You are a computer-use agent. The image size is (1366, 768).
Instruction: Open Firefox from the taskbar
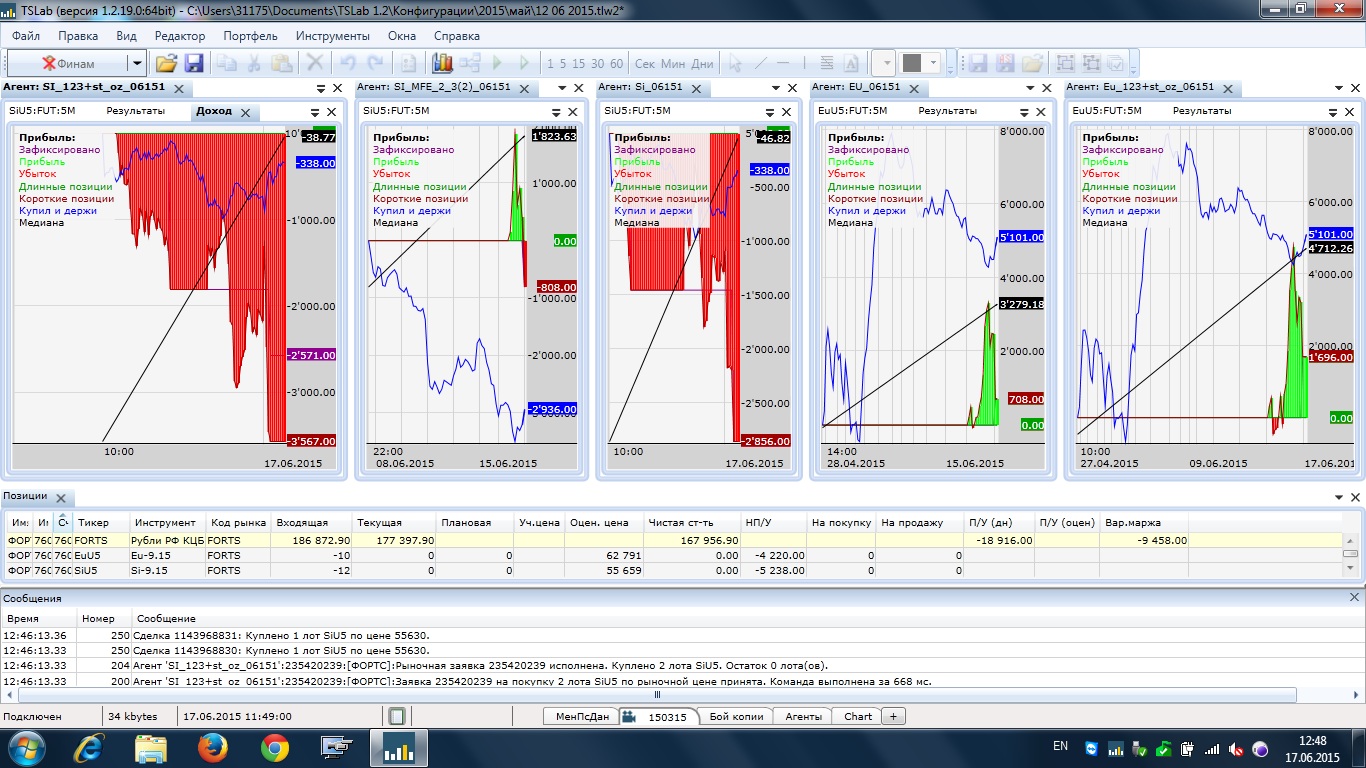[212, 746]
